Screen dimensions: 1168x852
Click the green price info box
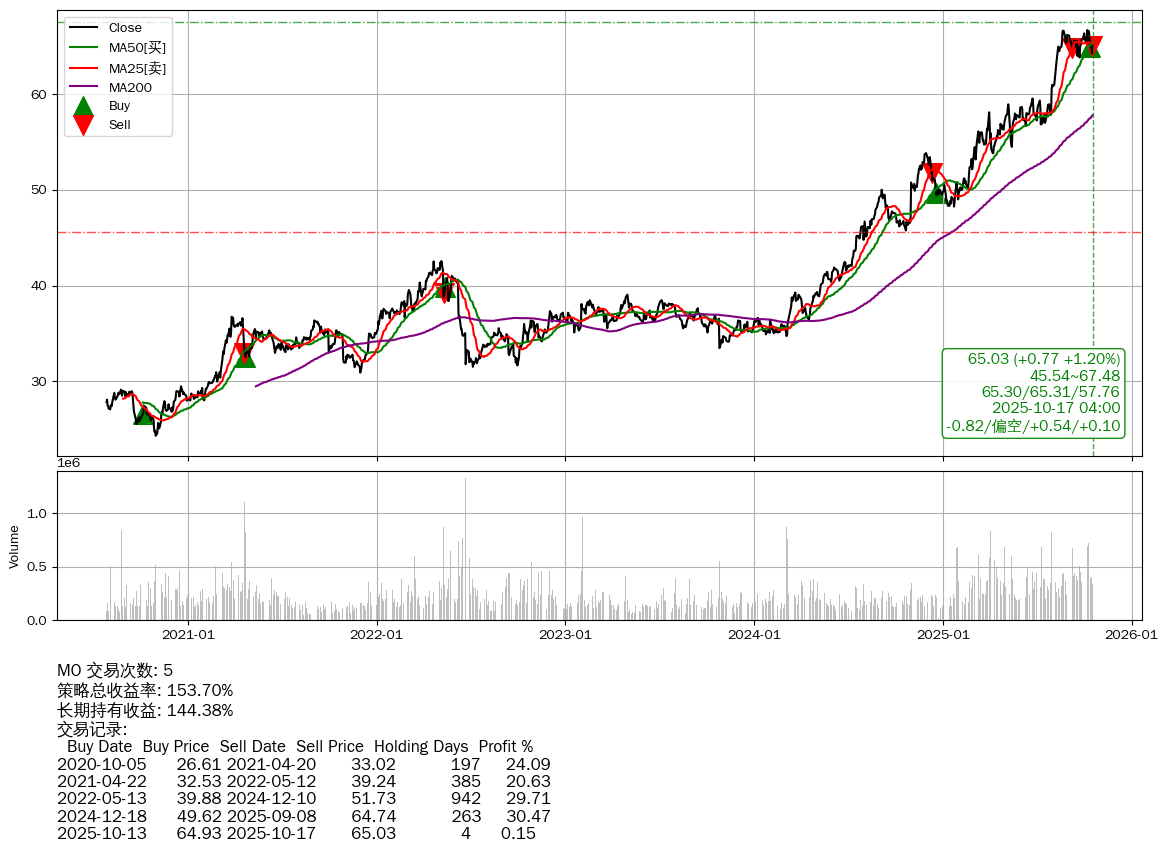1034,392
